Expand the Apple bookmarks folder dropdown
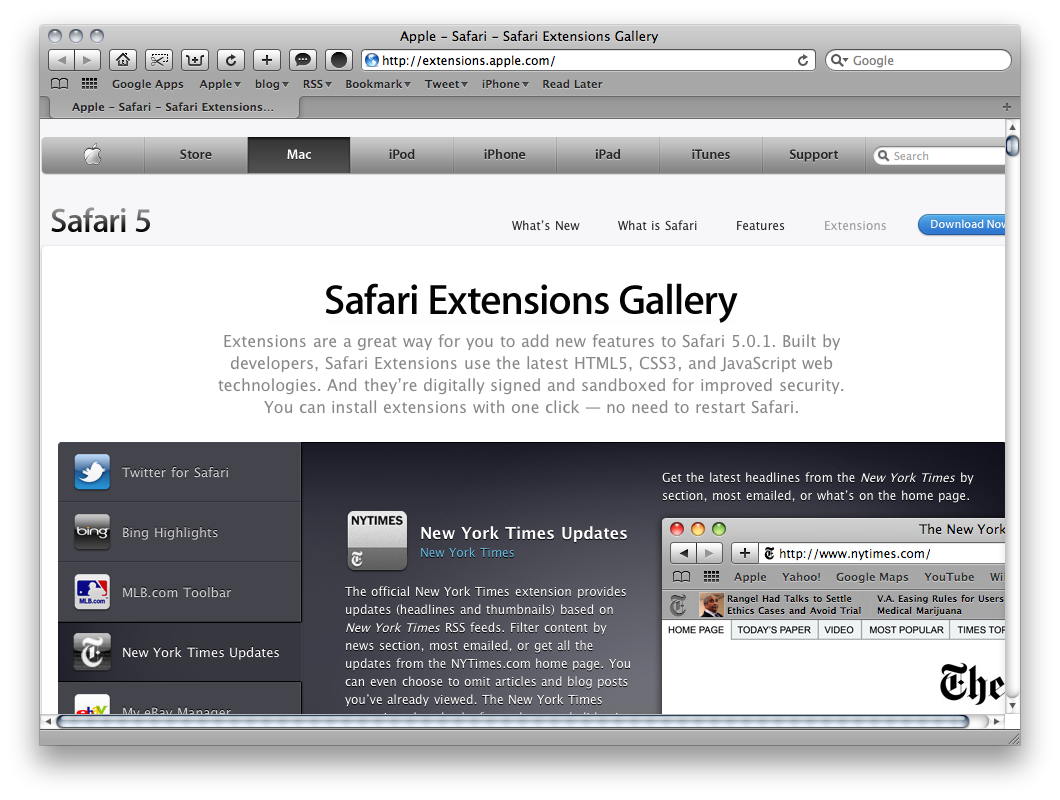 (220, 84)
